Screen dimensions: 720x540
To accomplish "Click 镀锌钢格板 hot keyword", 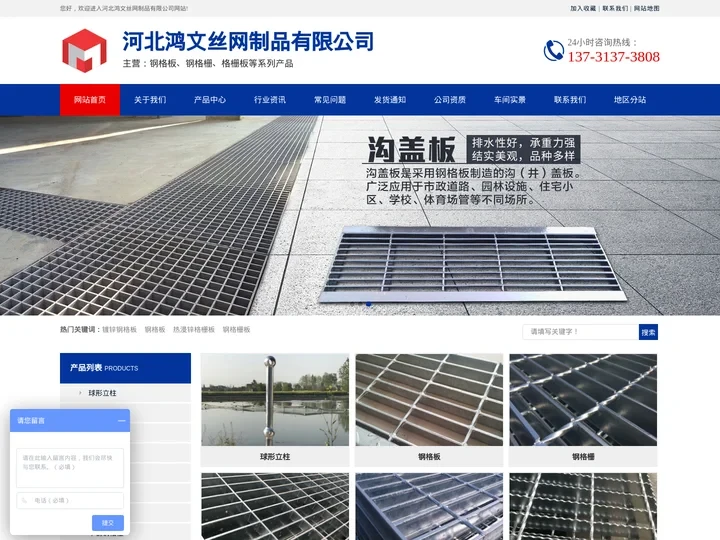I will 119,330.
